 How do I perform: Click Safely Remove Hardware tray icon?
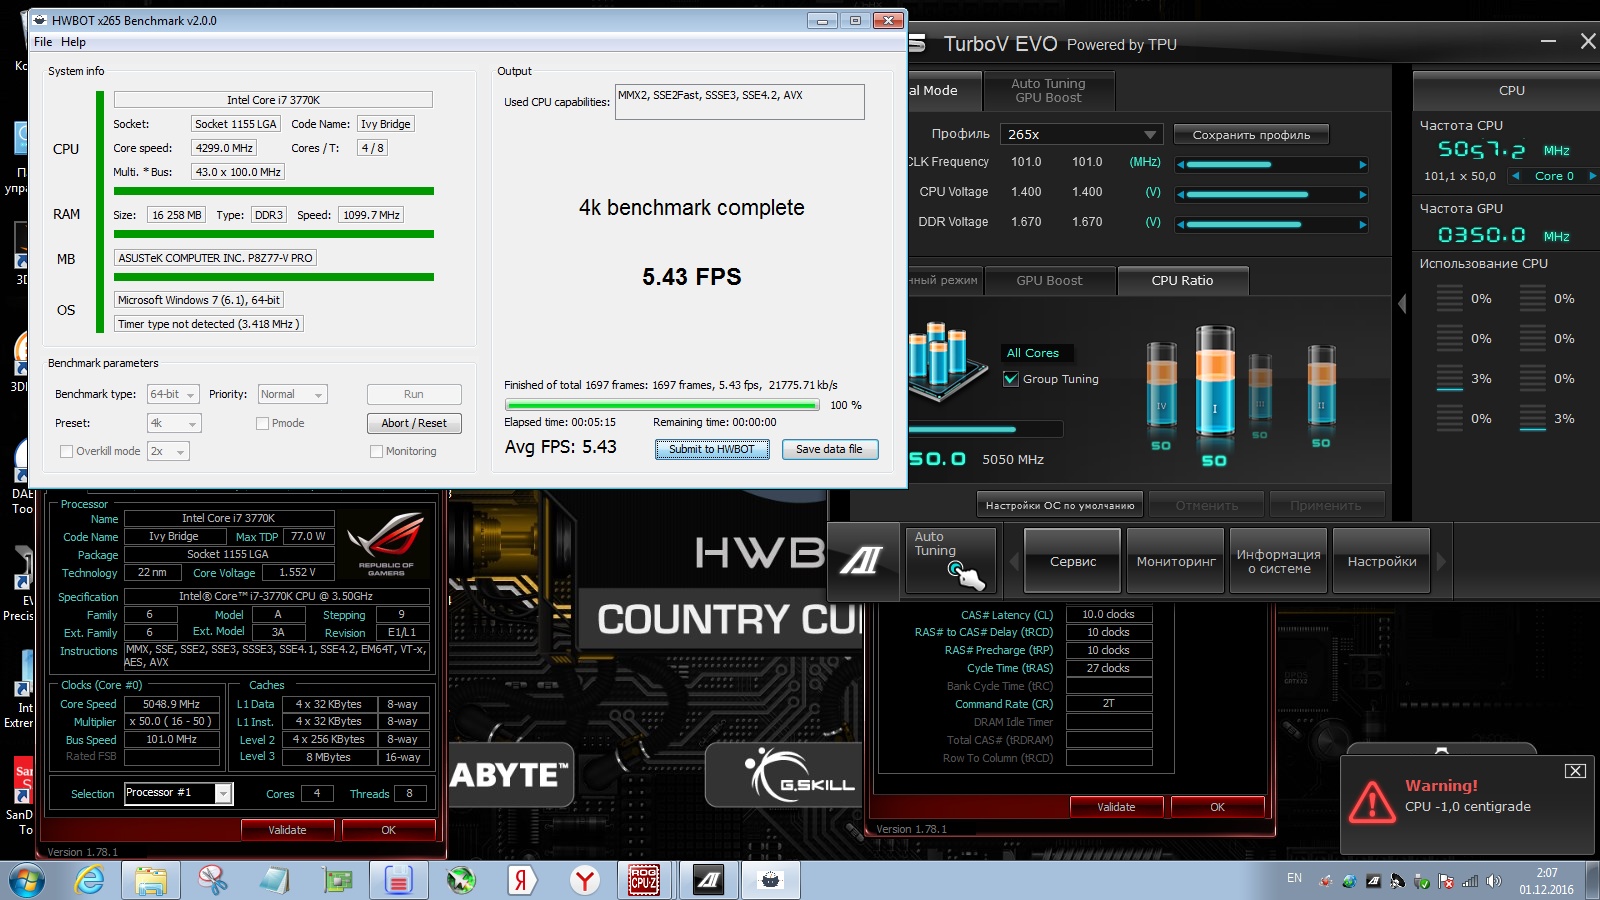tap(1422, 881)
